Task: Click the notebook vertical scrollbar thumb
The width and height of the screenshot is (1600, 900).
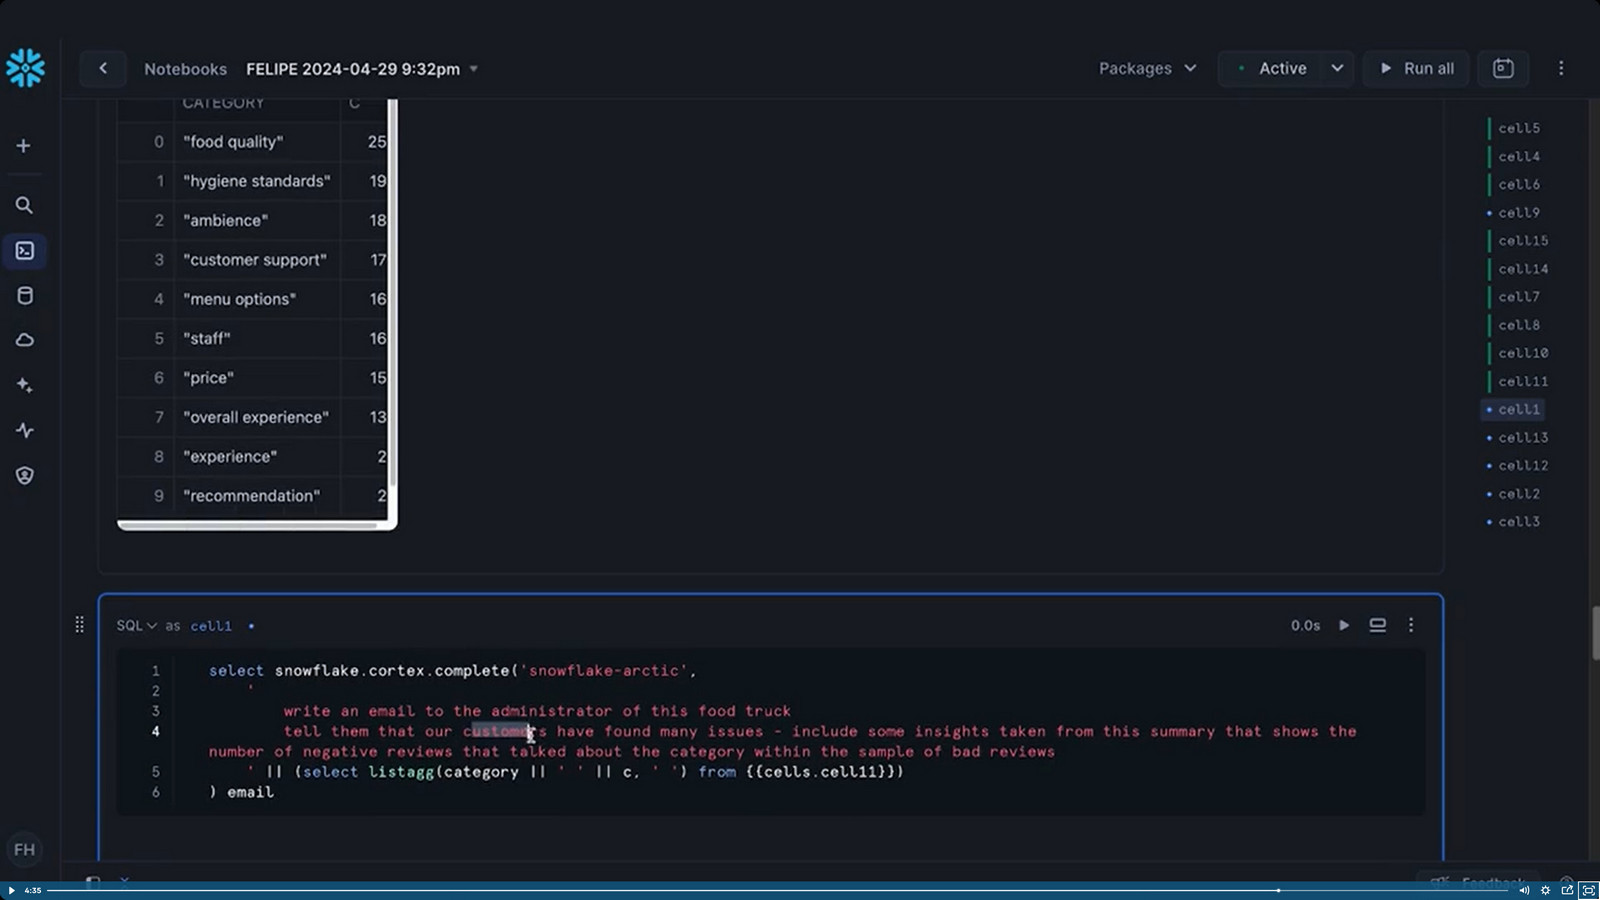Action: pos(1594,633)
